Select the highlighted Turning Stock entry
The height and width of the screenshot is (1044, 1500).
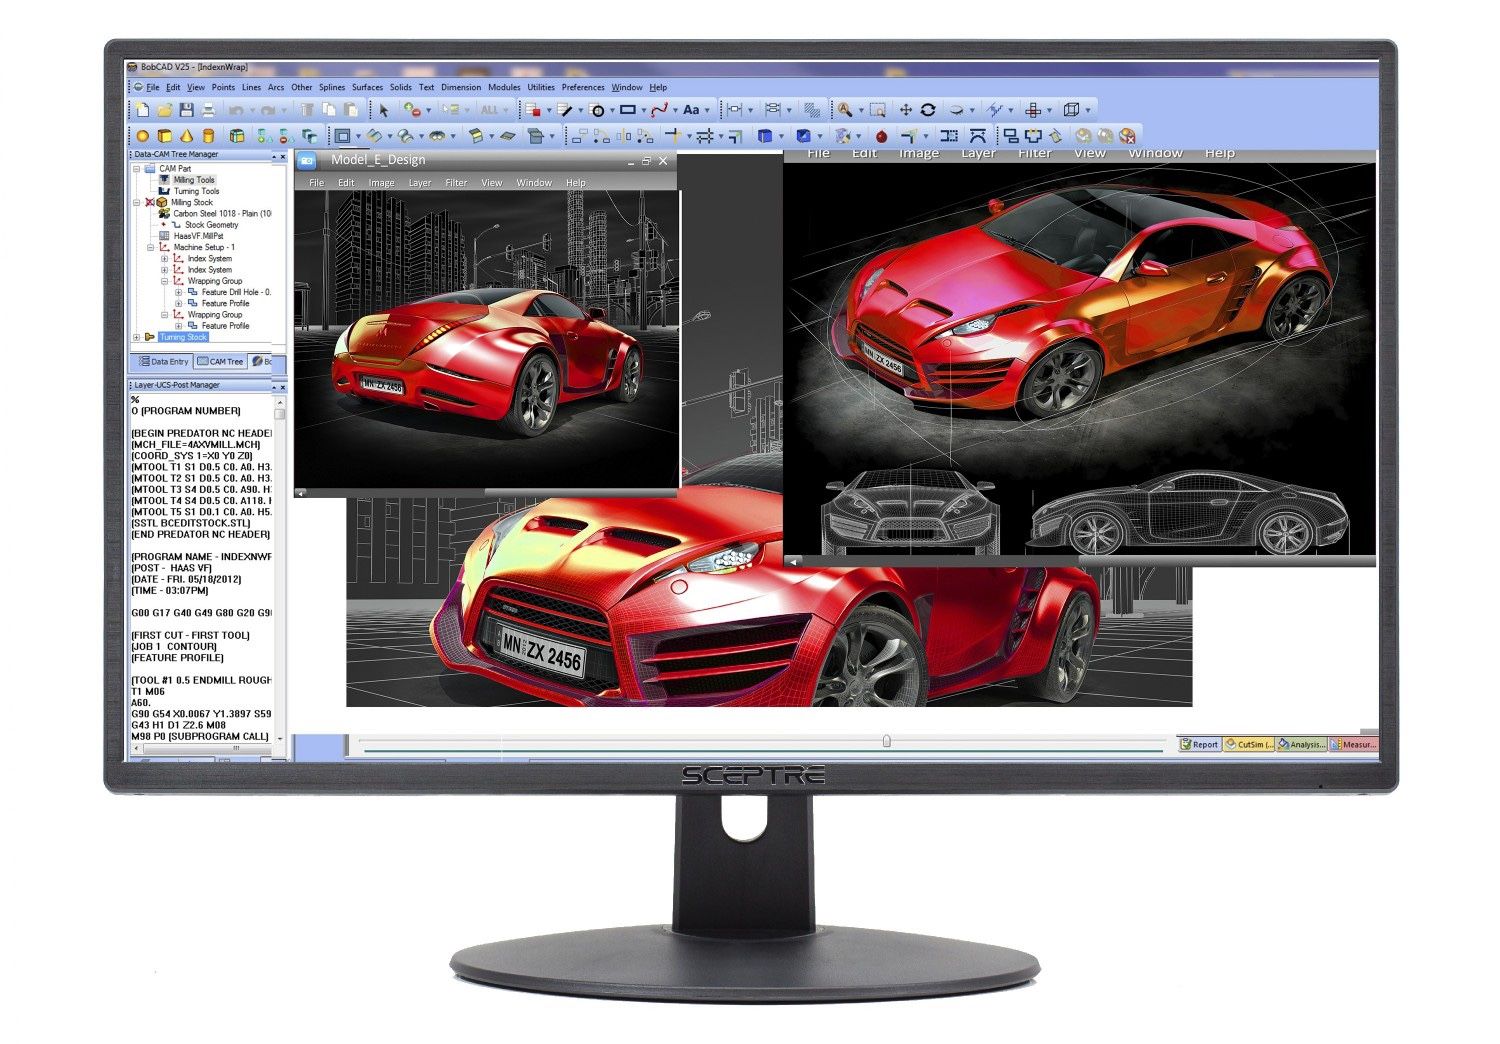click(185, 337)
